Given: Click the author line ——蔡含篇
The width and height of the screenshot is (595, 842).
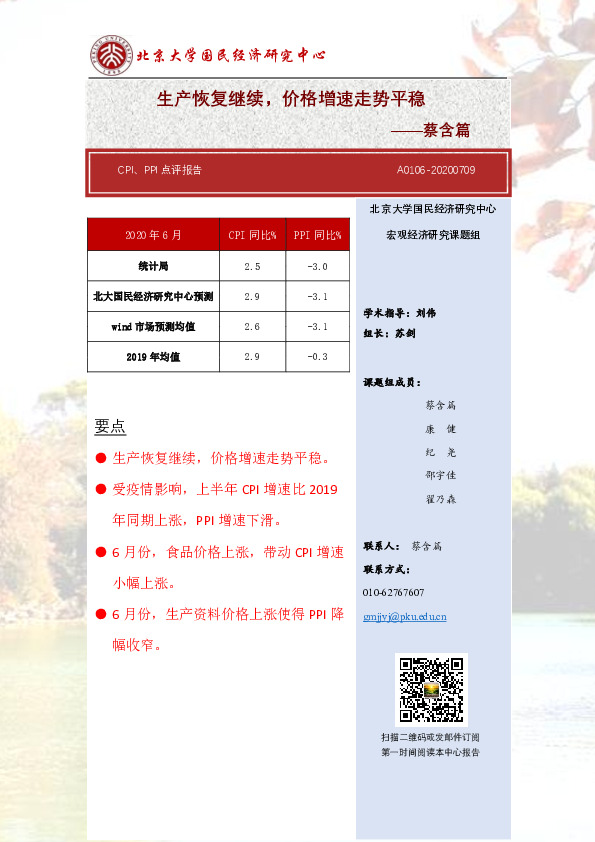Looking at the screenshot, I should (x=430, y=129).
